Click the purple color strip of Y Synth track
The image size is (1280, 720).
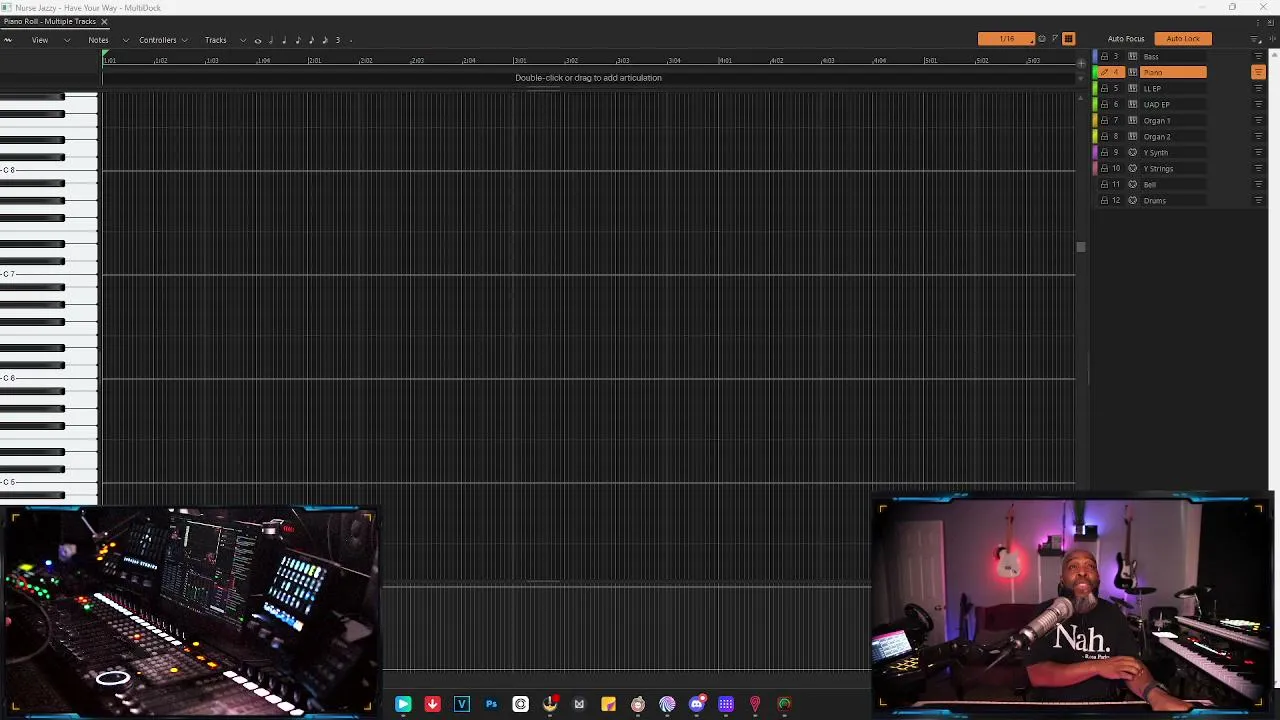[x=1094, y=152]
